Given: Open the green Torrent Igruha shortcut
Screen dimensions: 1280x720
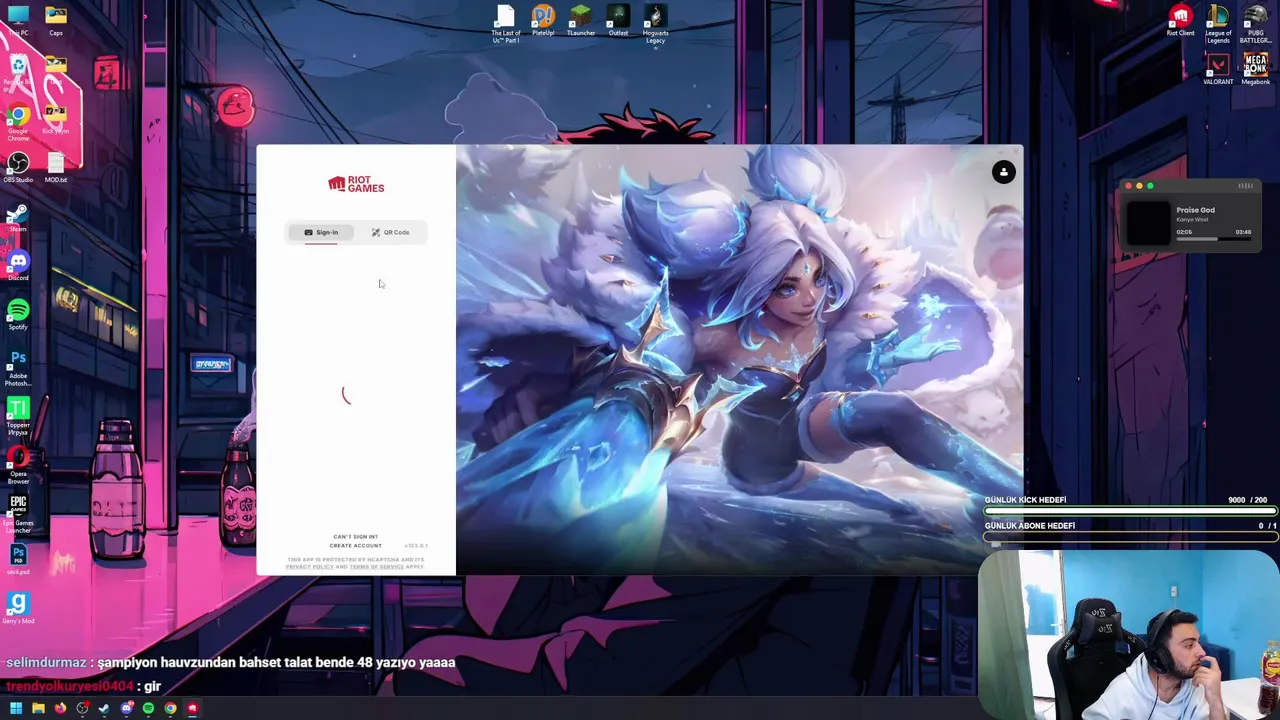Looking at the screenshot, I should (18, 414).
